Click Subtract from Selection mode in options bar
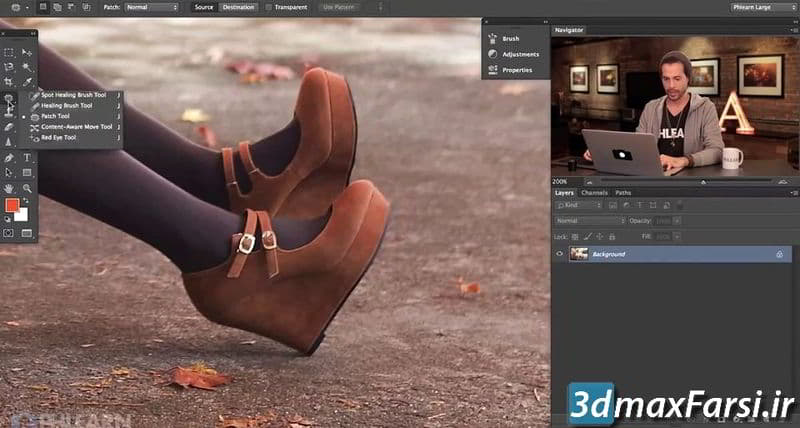 [71, 7]
